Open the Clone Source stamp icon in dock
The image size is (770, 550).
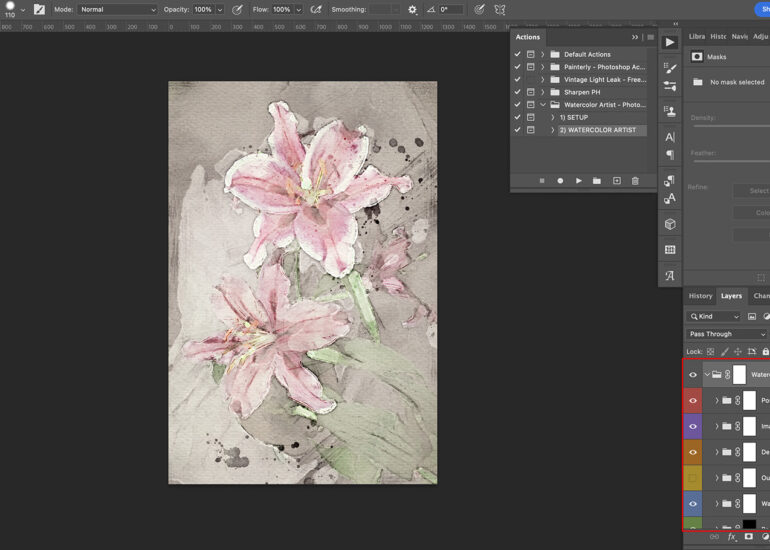(670, 111)
